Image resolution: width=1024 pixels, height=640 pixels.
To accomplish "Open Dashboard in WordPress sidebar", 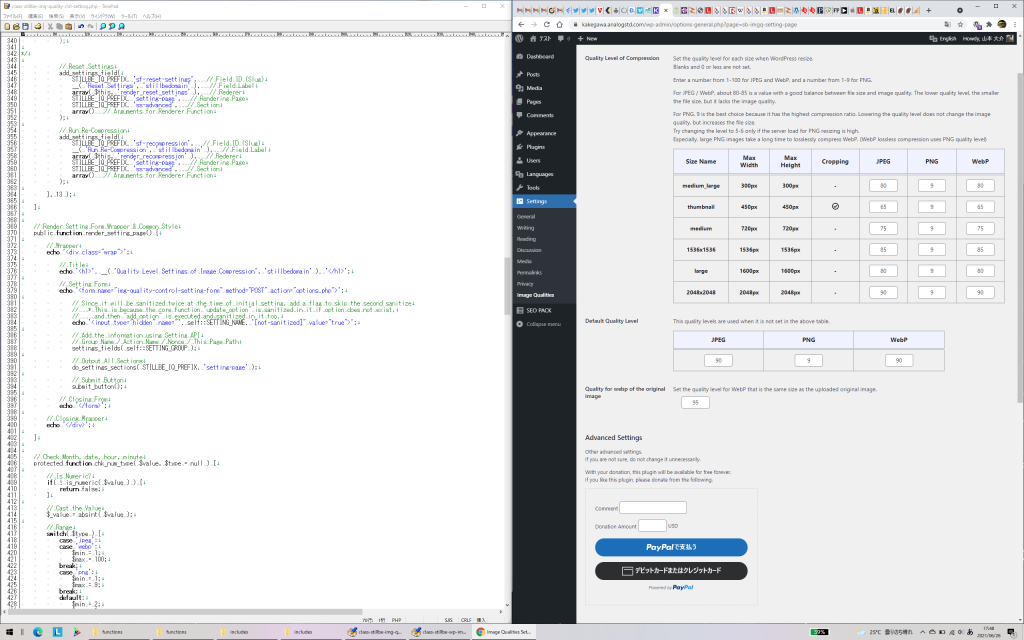I will 539,57.
